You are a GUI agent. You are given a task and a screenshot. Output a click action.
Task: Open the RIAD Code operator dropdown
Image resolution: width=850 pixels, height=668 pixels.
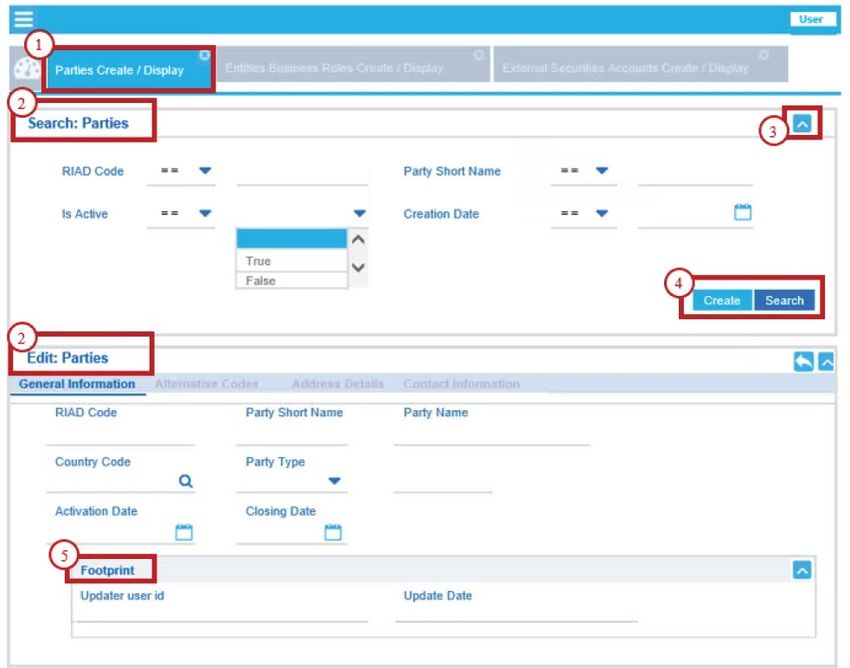[205, 171]
